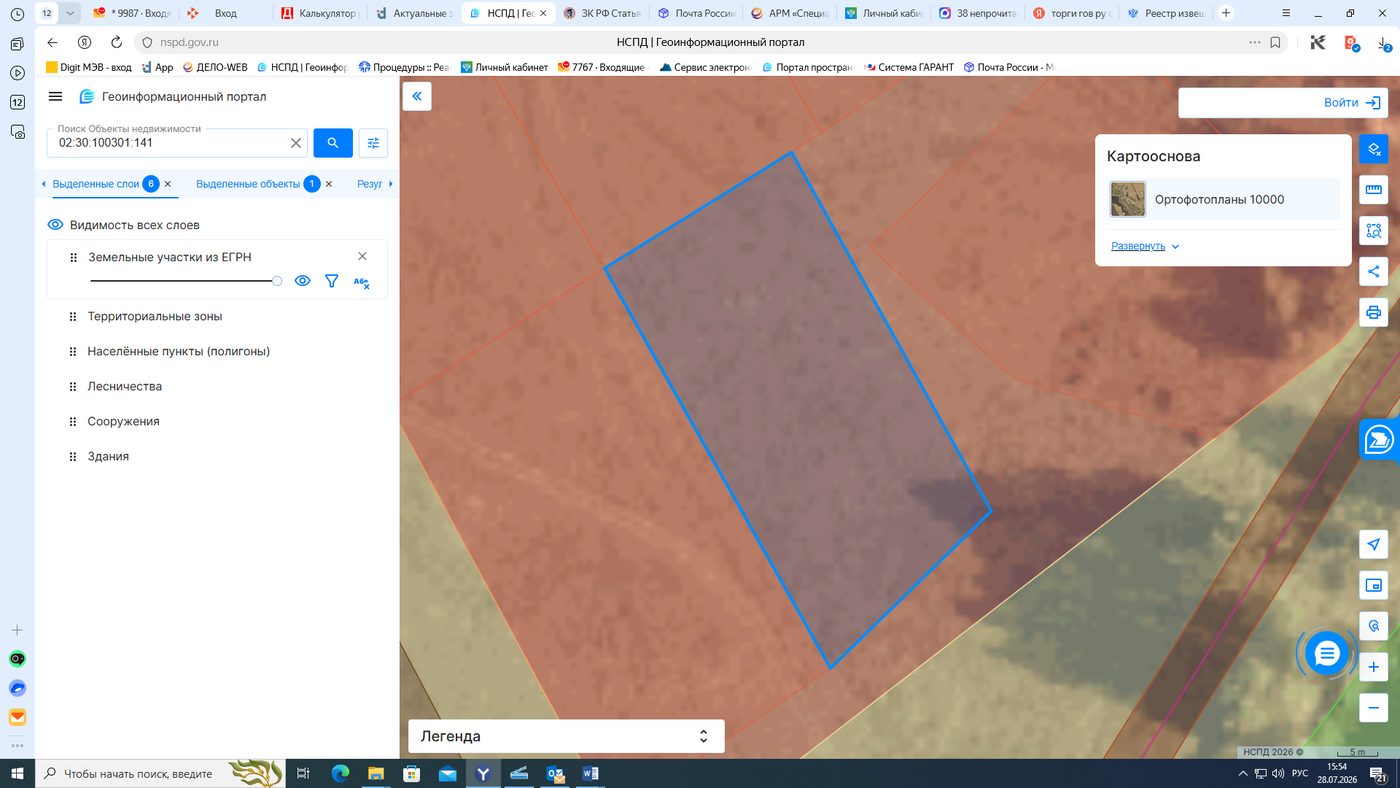The image size is (1400, 788).
Task: Click the print map icon
Action: [1374, 312]
